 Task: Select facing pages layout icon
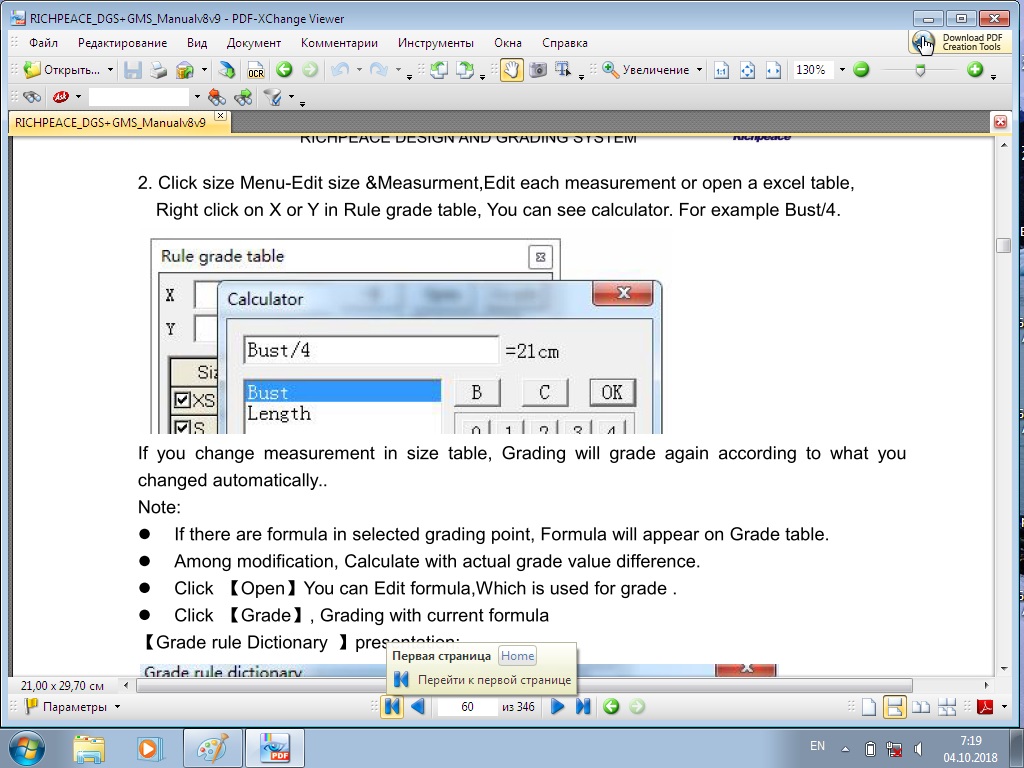[x=921, y=707]
